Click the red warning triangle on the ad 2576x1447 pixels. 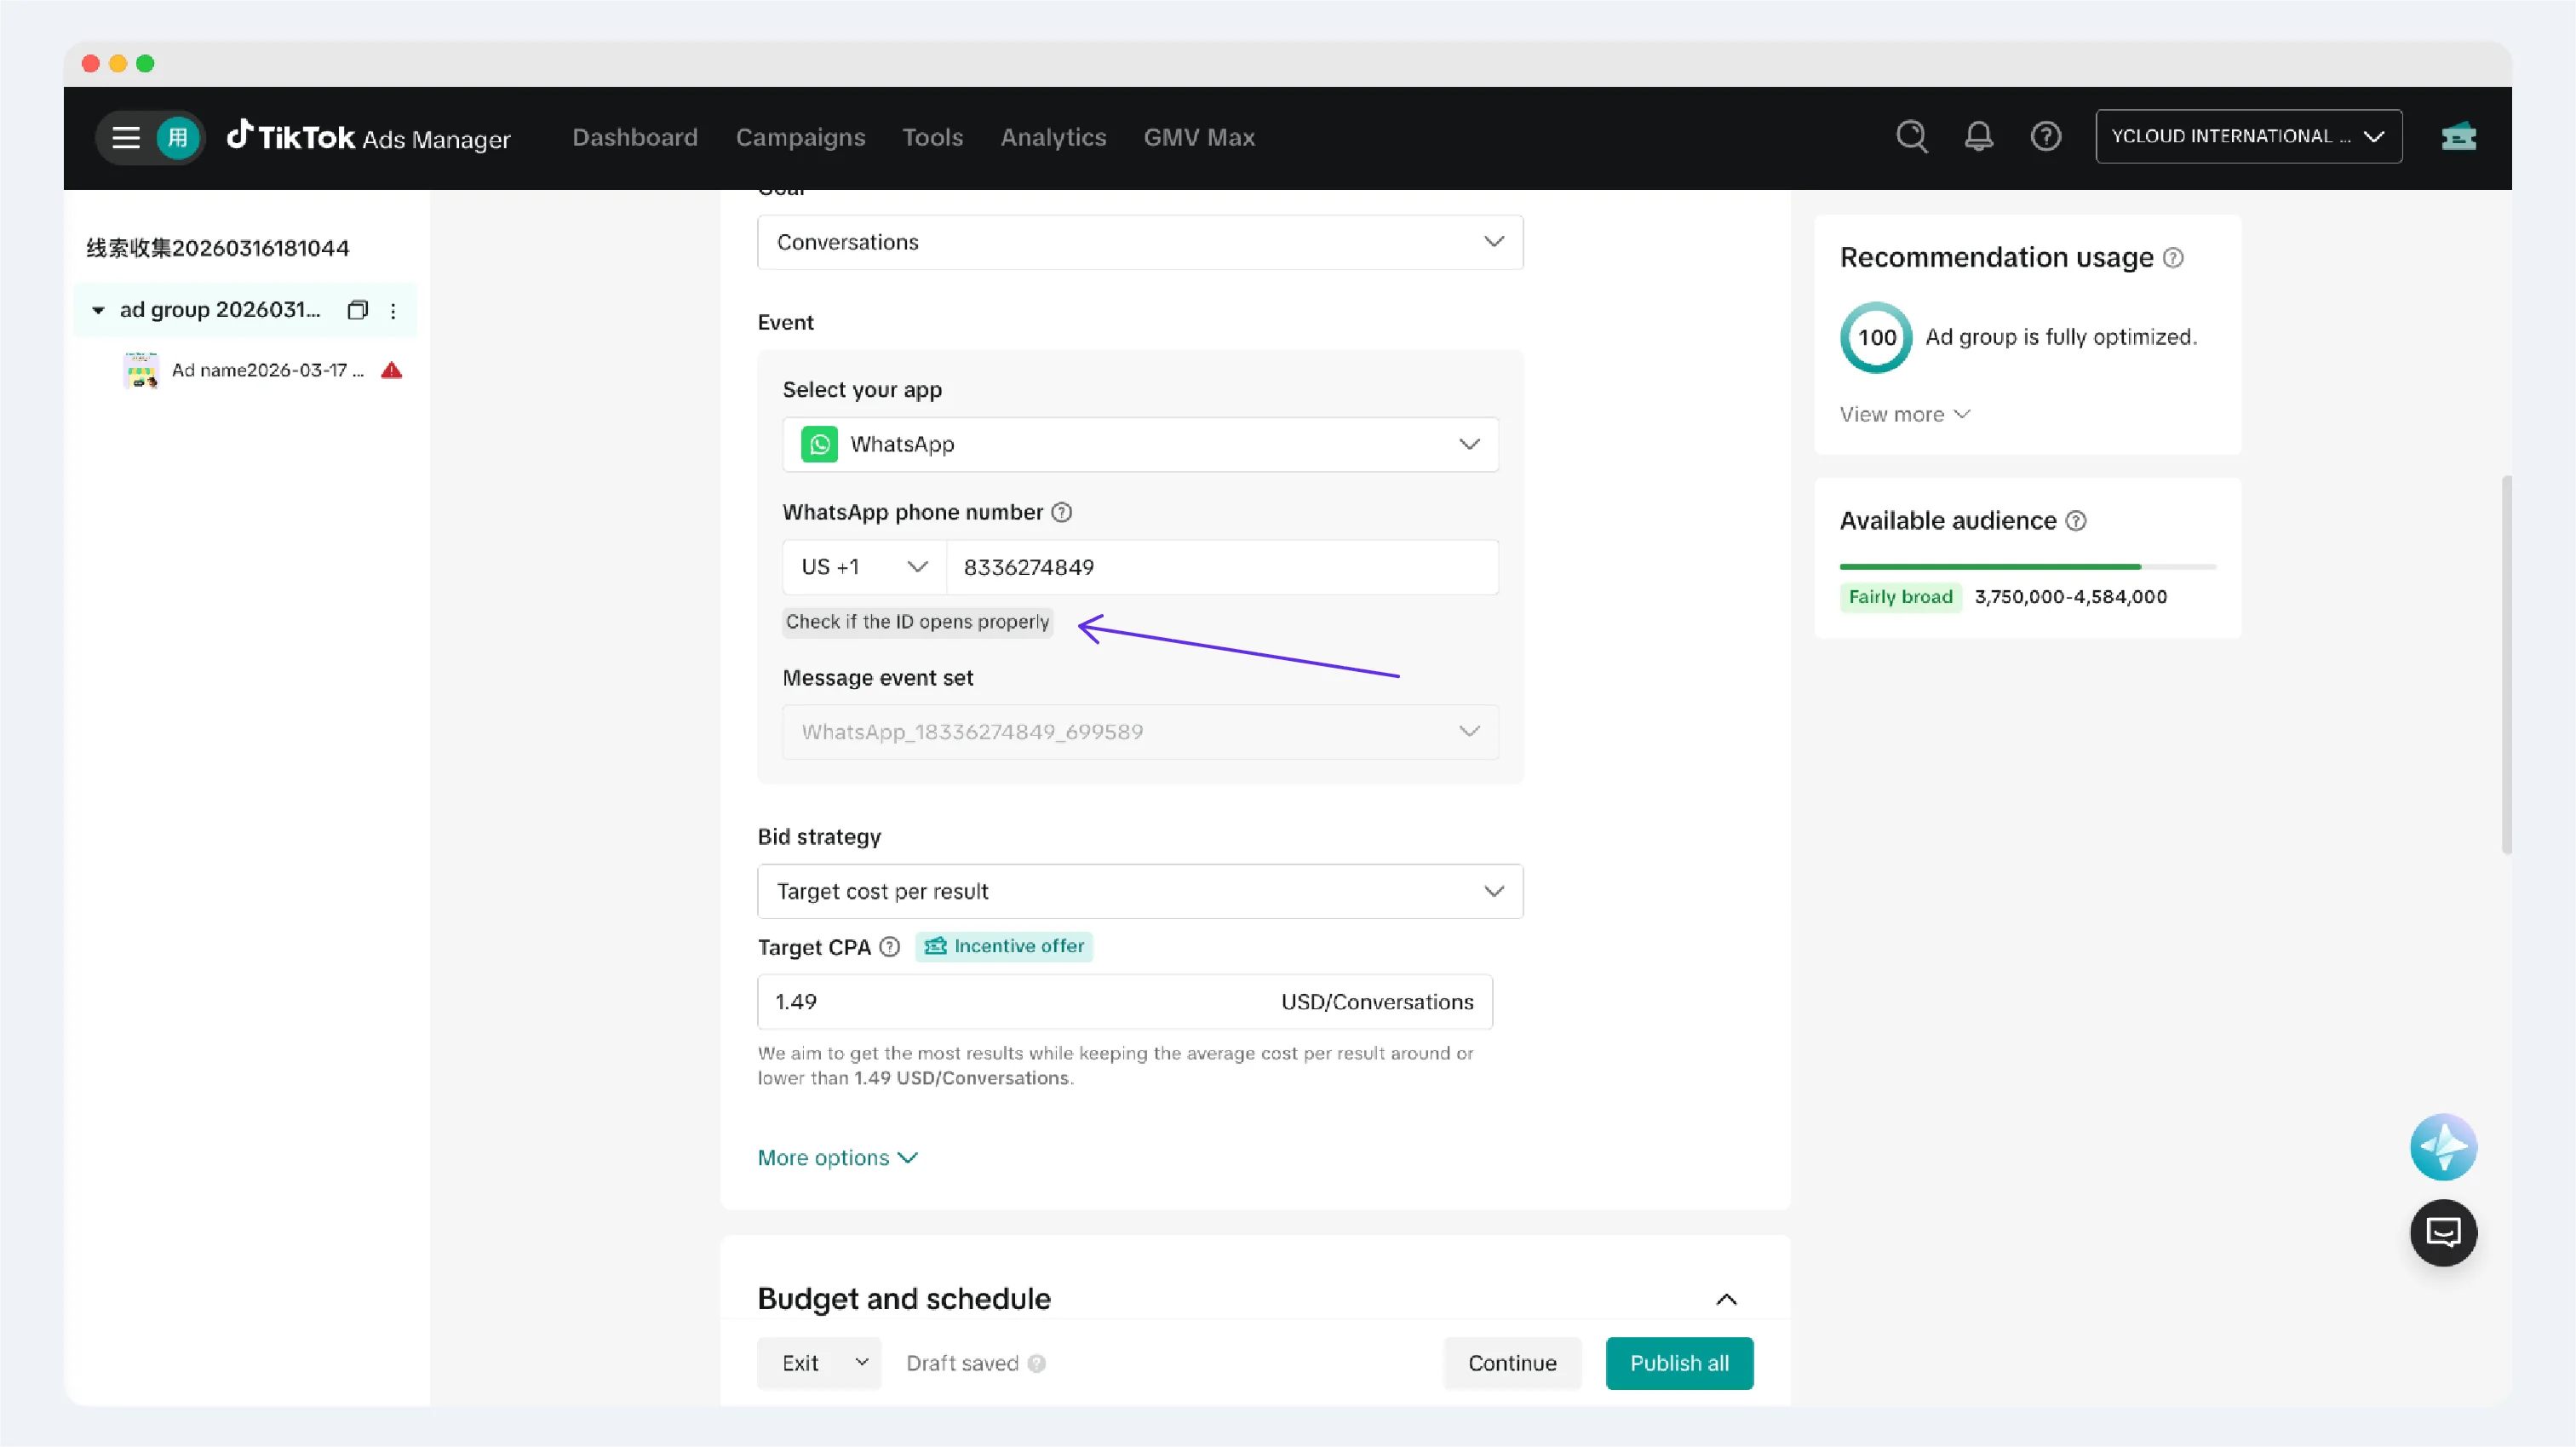(x=391, y=370)
